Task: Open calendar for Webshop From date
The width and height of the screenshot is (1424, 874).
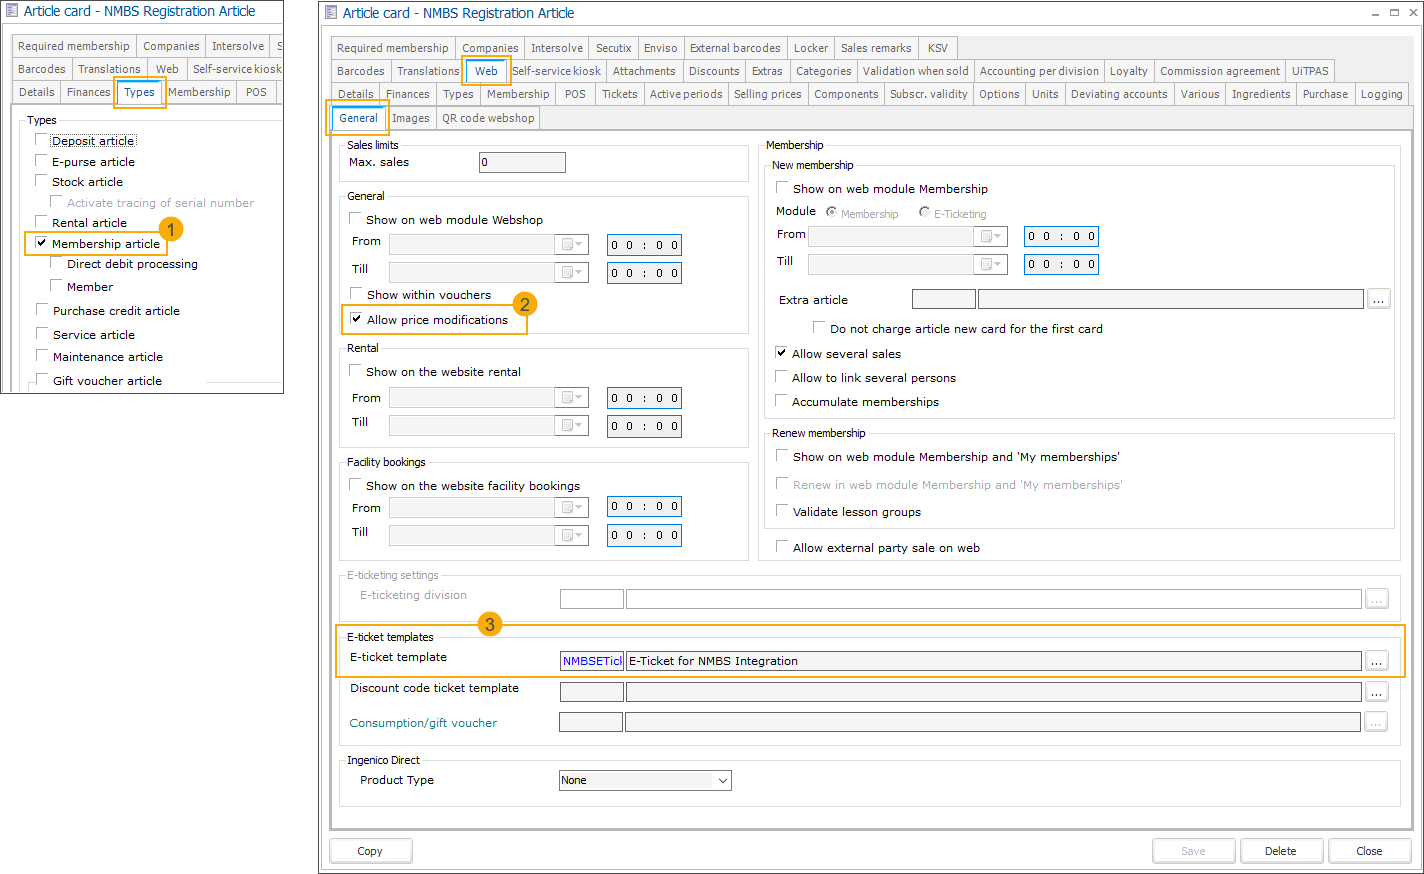Action: pos(571,245)
